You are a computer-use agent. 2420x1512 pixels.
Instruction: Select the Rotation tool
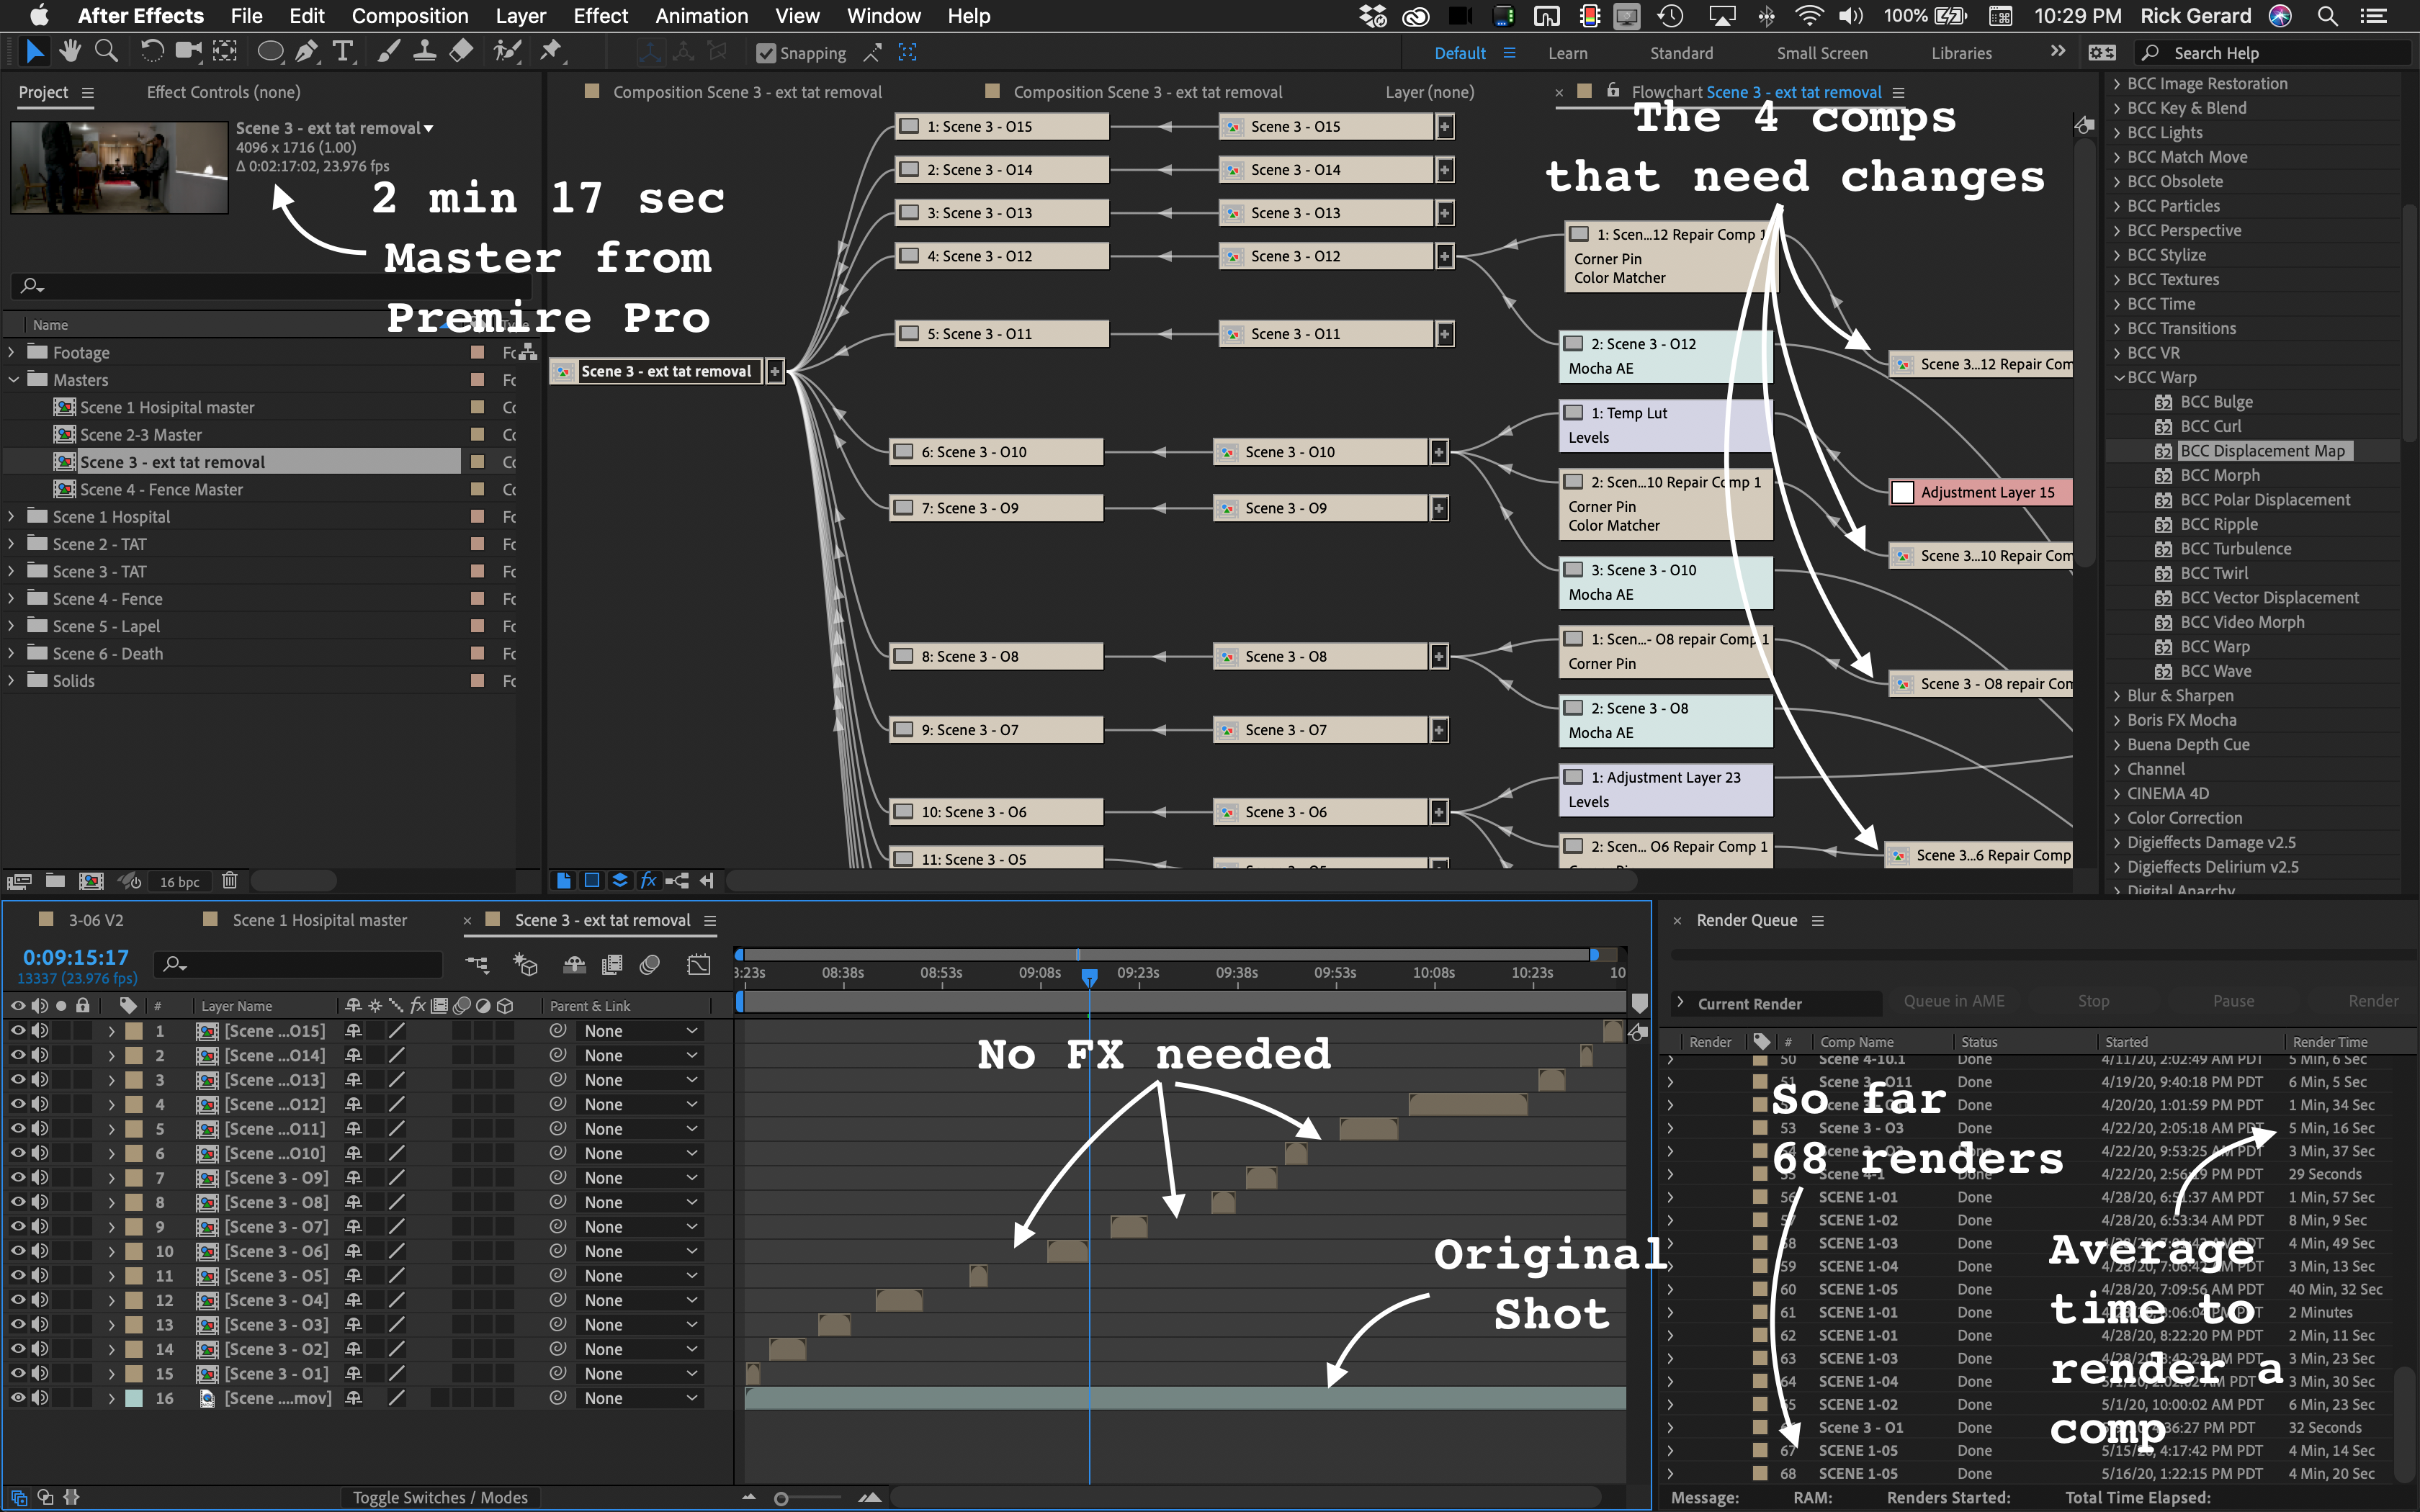click(x=151, y=51)
